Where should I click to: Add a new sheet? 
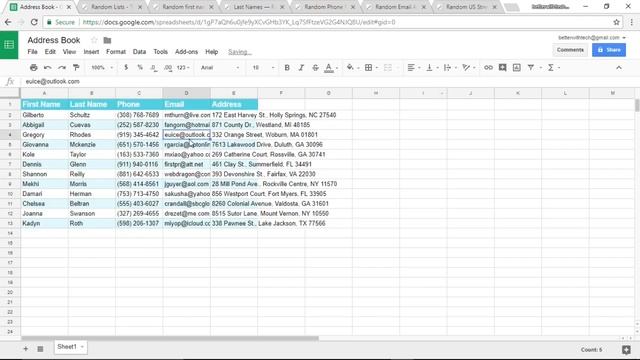(25, 349)
